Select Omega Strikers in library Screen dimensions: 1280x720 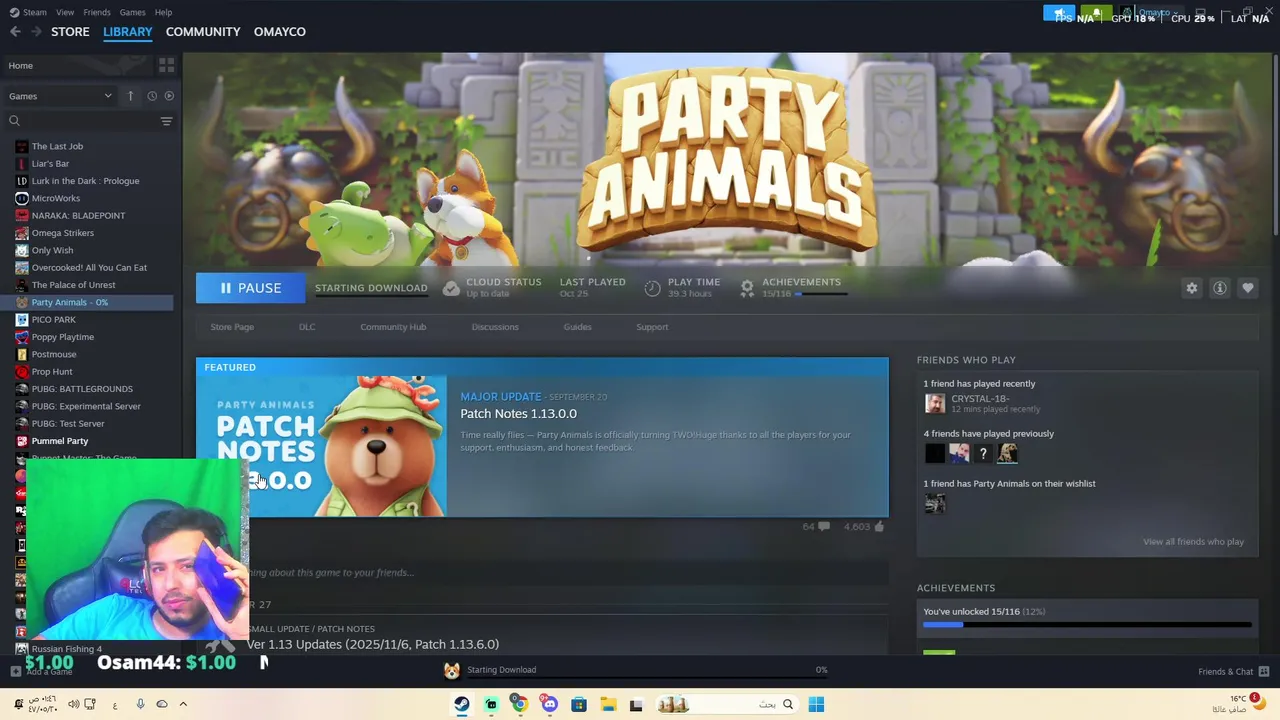click(62, 233)
